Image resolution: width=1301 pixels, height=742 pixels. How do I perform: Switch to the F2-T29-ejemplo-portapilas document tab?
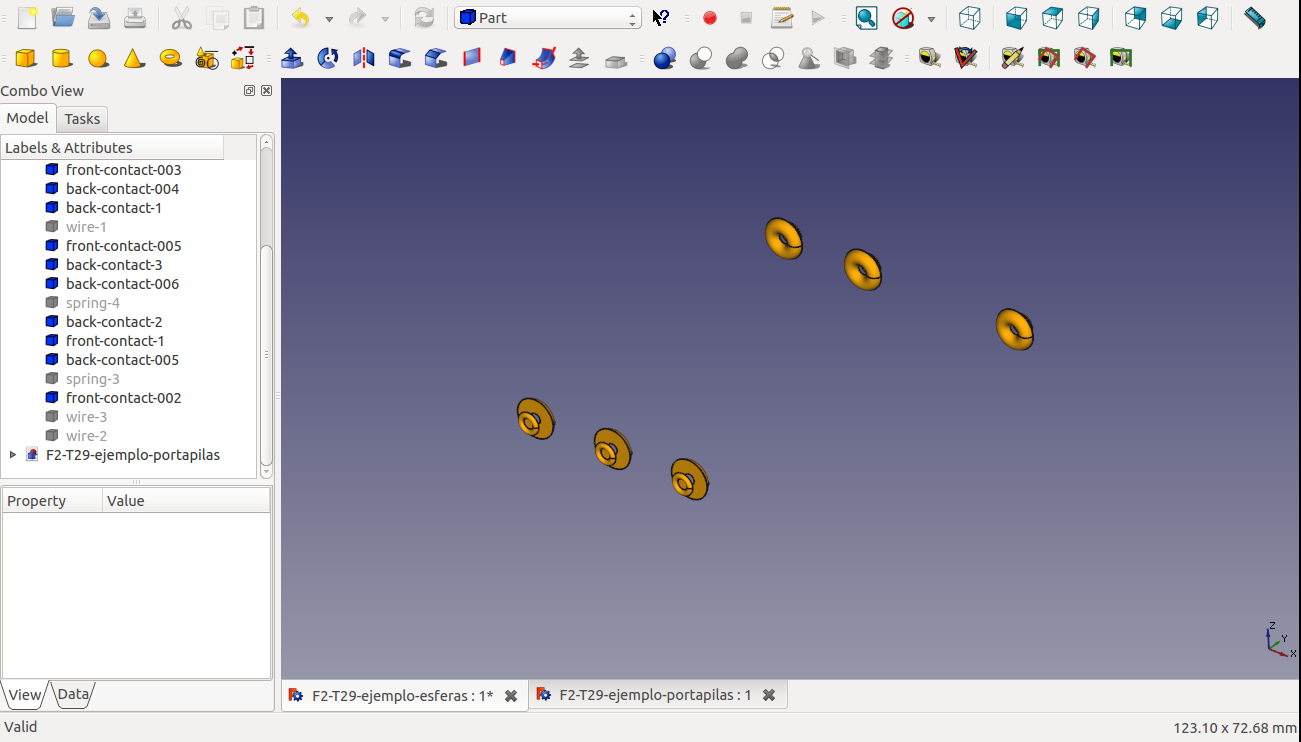click(654, 695)
